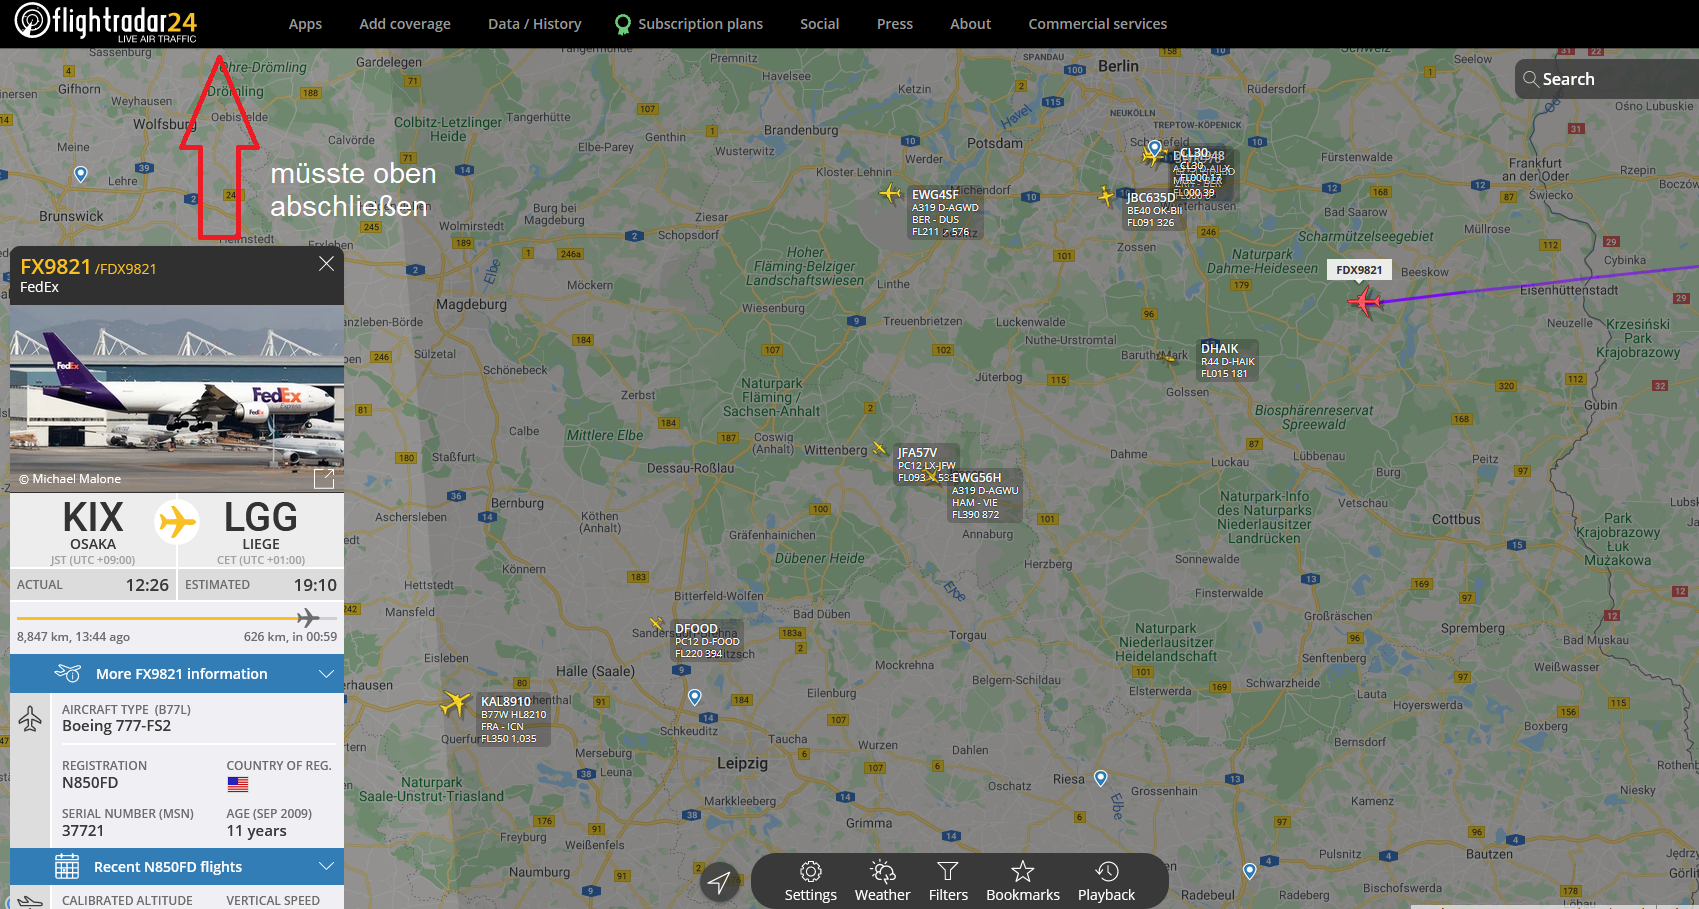Click the aircraft icon left of More information

[67, 673]
